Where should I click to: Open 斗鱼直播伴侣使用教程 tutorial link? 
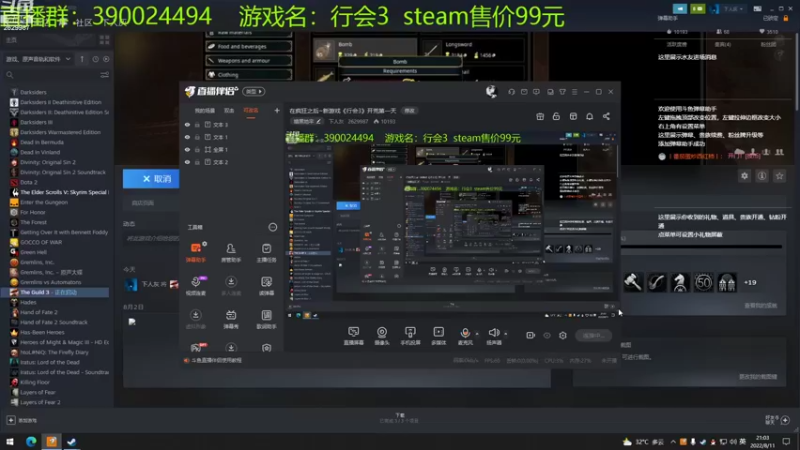pos(216,360)
